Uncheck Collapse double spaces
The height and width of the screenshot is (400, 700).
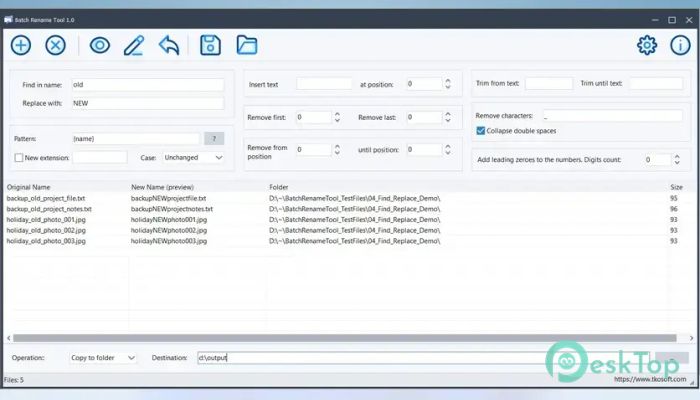click(480, 131)
